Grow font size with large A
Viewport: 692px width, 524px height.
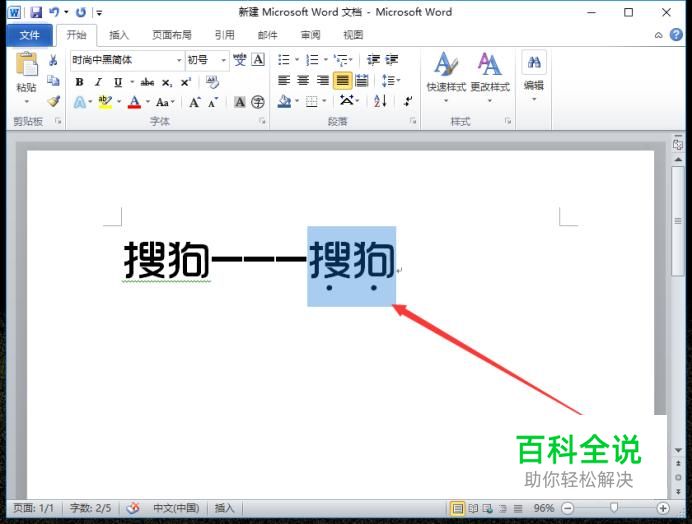pos(195,102)
